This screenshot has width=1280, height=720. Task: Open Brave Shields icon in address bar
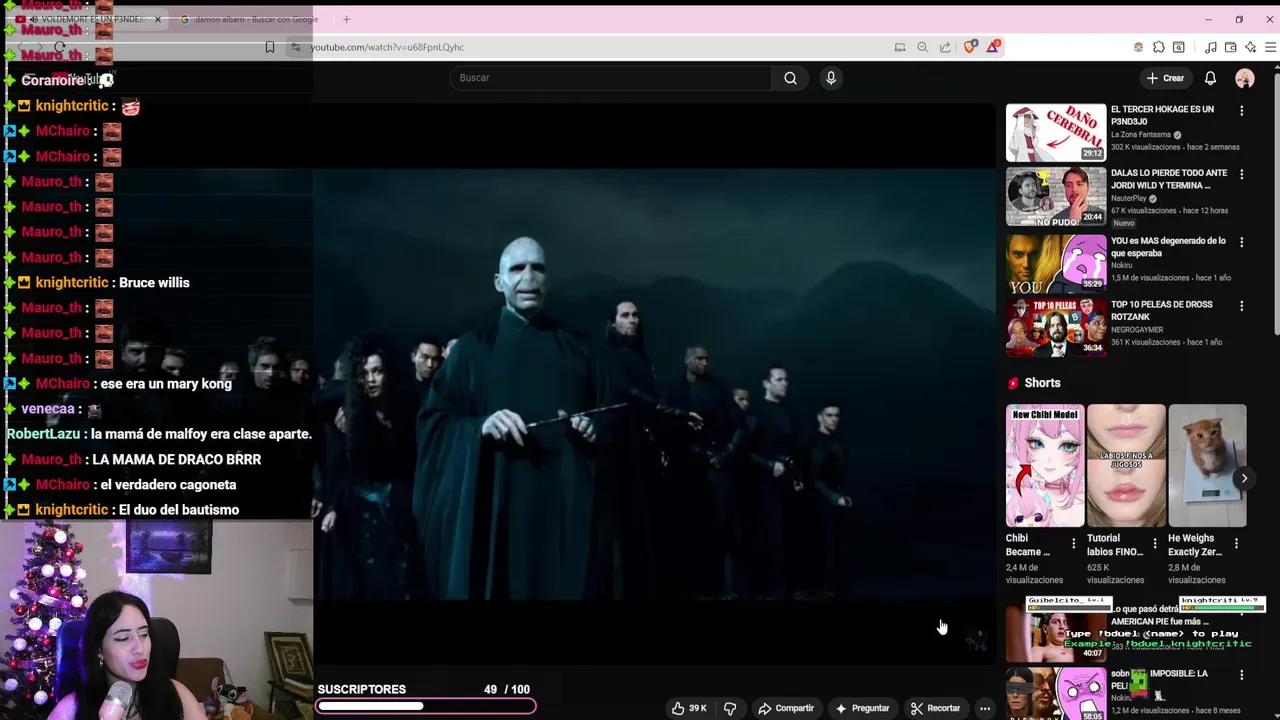pos(970,47)
